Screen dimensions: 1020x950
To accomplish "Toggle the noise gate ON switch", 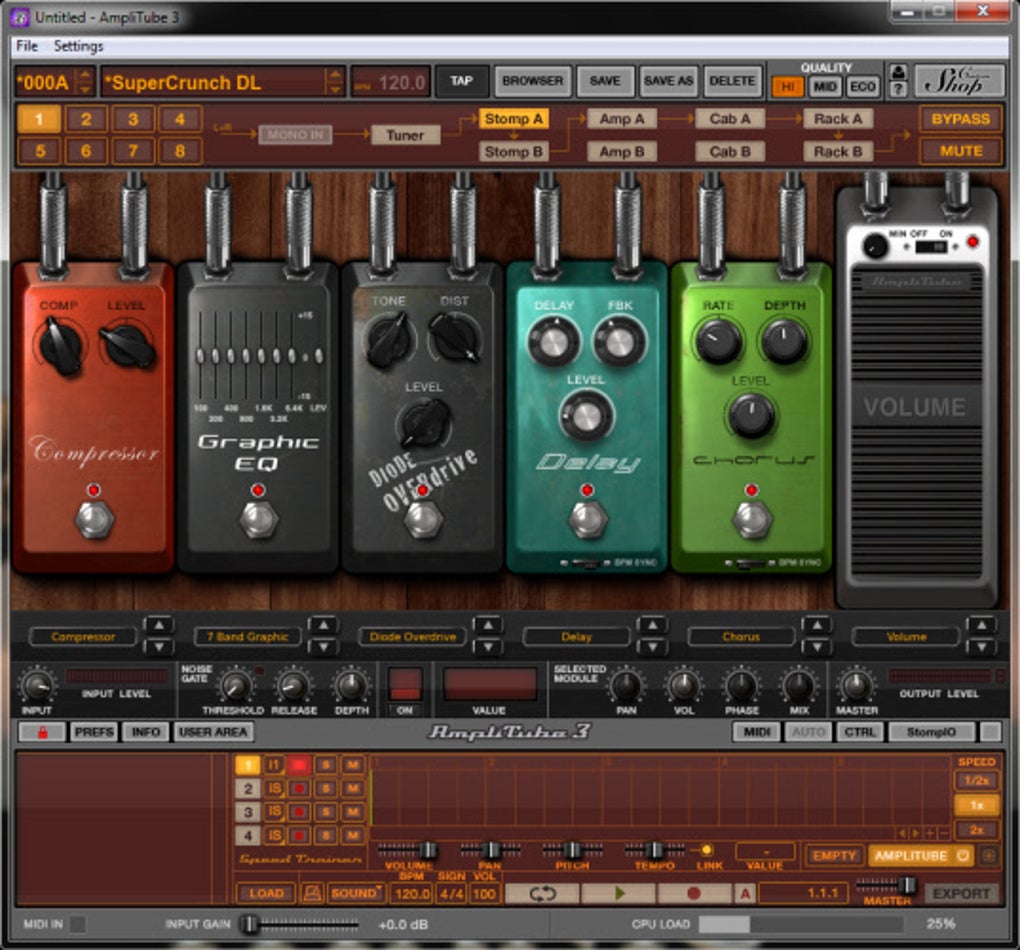I will [x=405, y=685].
